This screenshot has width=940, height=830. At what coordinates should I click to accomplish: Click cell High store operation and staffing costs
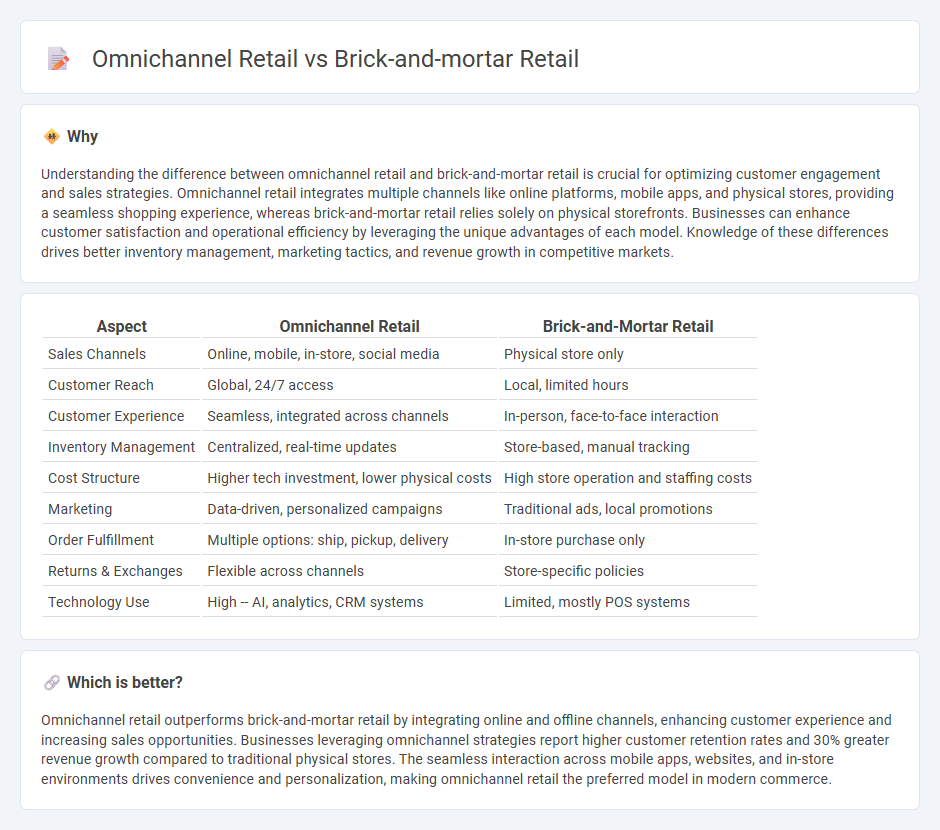(628, 478)
